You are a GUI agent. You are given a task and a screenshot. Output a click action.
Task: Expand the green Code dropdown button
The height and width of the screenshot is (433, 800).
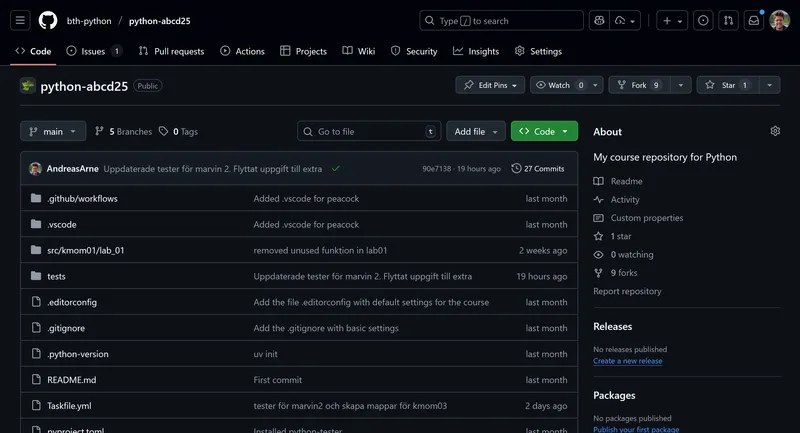[544, 131]
